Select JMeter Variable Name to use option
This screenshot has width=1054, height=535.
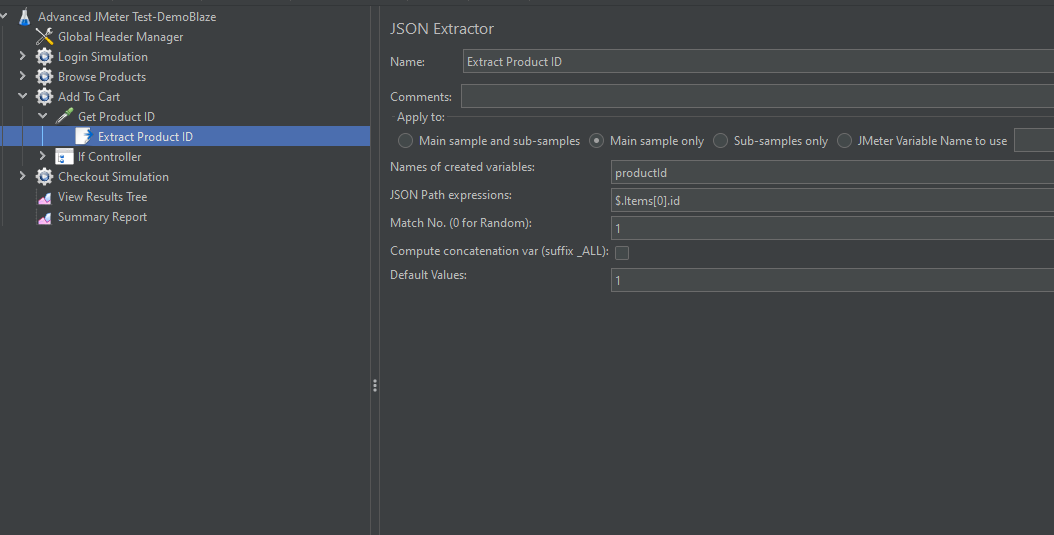(844, 141)
